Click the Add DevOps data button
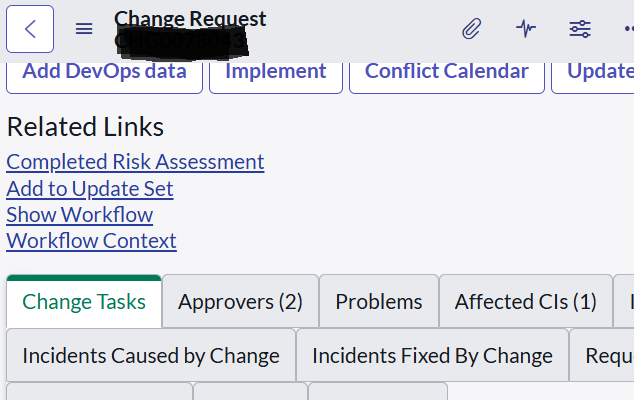This screenshot has height=400, width=634. pos(104,72)
